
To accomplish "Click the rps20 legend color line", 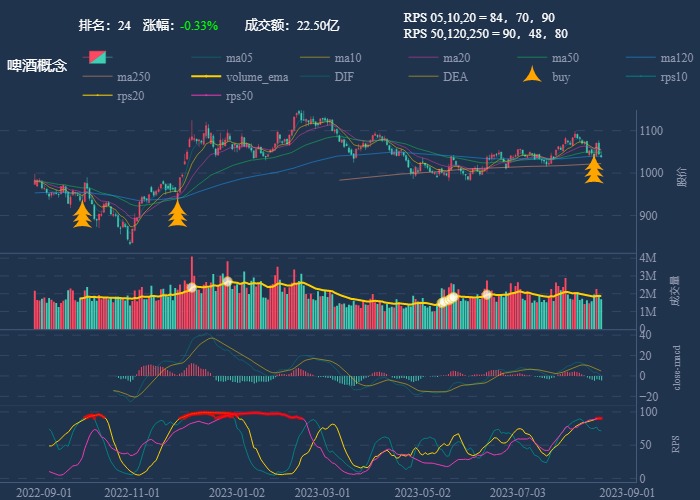I will [x=97, y=96].
